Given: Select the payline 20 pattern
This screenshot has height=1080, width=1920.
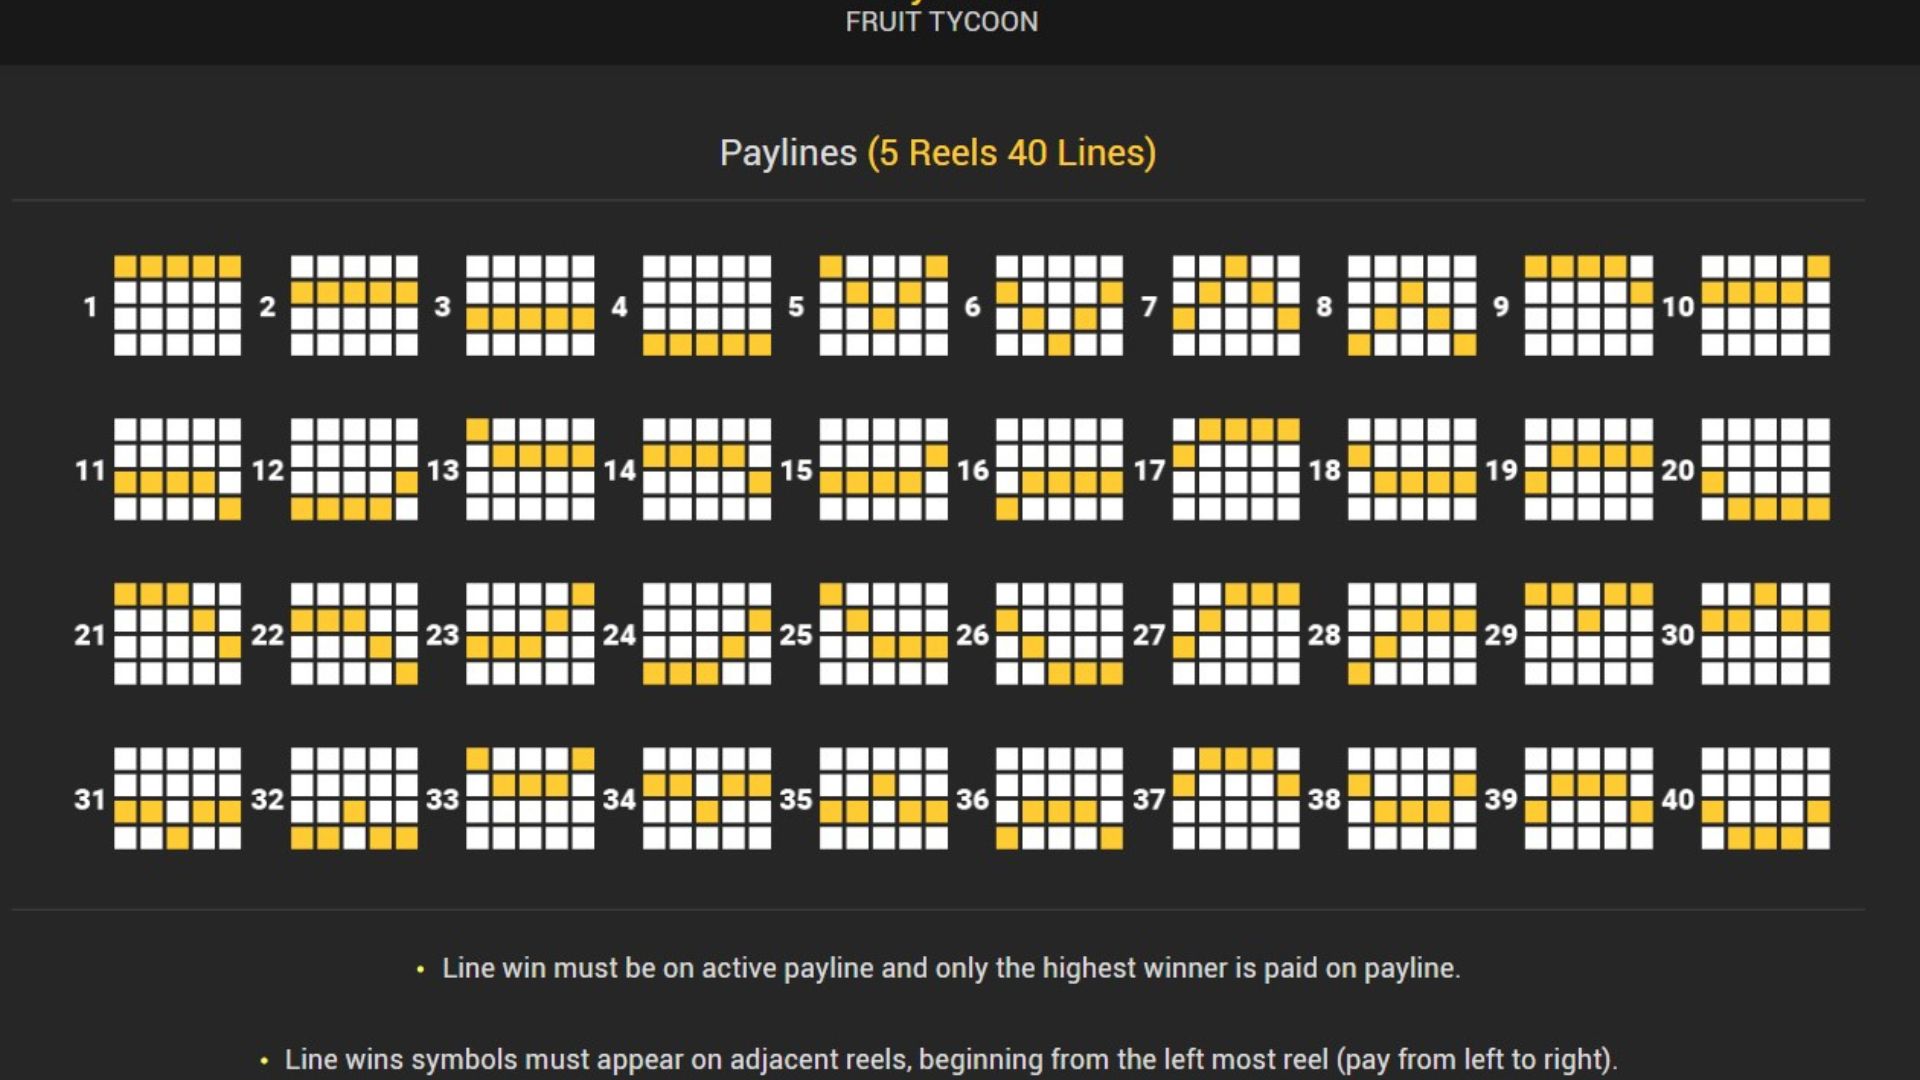Looking at the screenshot, I should pyautogui.click(x=1765, y=469).
